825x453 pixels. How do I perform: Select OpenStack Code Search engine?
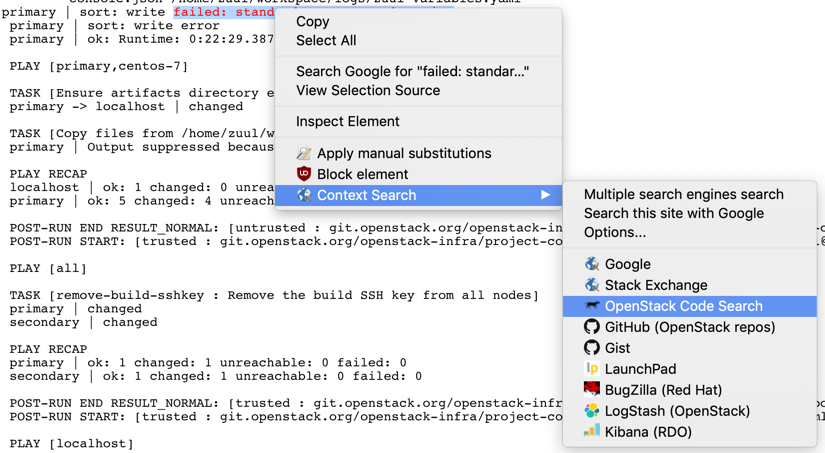coord(683,306)
